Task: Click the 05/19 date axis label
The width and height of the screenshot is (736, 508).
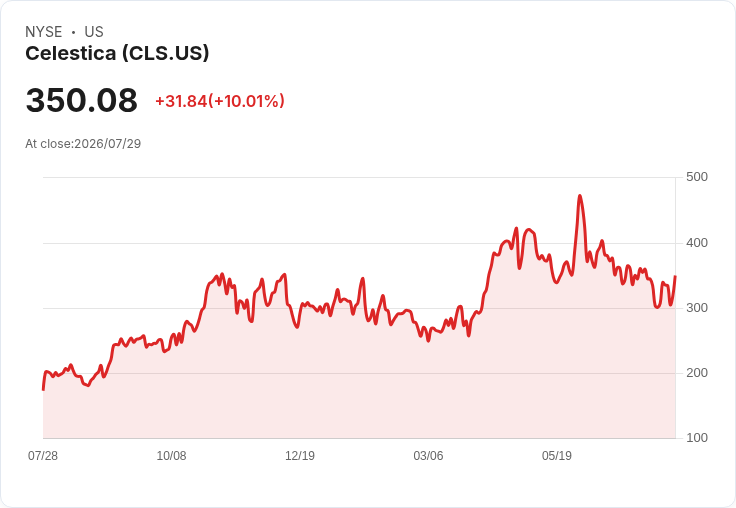Action: 557,455
